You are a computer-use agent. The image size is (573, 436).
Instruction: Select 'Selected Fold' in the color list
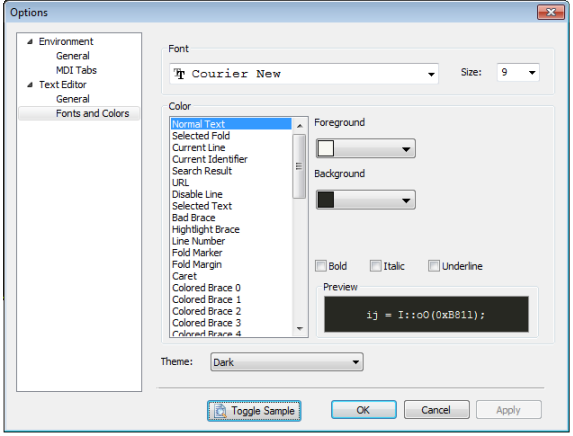click(231, 136)
